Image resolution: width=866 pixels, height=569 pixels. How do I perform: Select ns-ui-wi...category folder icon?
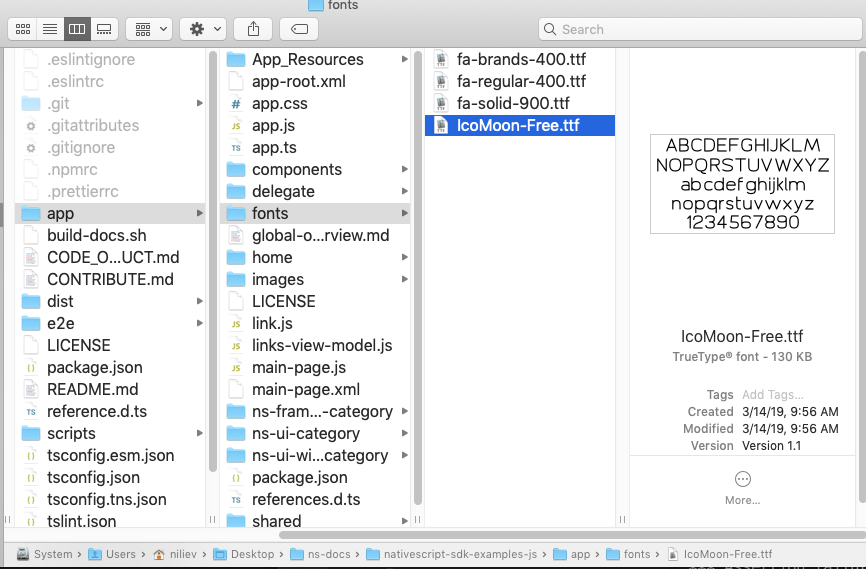[x=236, y=455]
